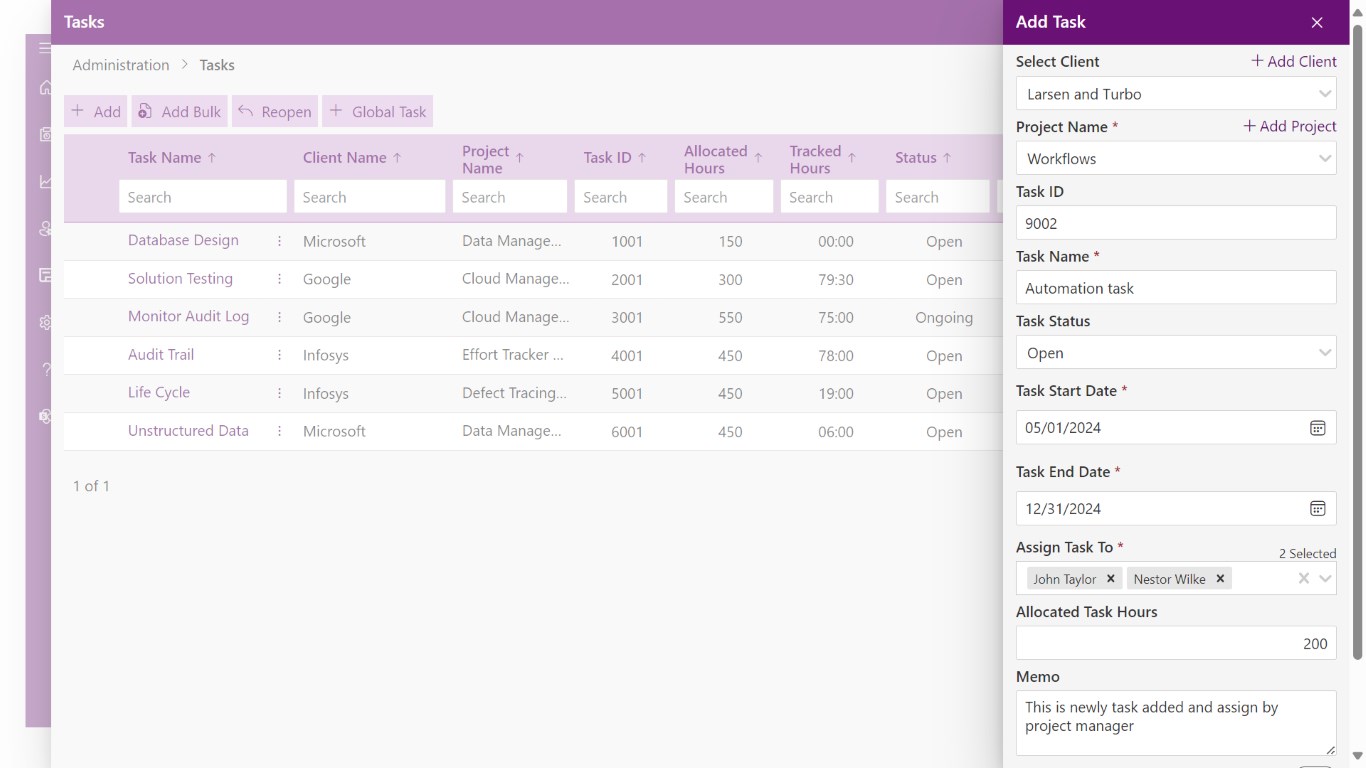Focus the Tracked Hours search filter
This screenshot has width=1366, height=768.
[x=829, y=197]
